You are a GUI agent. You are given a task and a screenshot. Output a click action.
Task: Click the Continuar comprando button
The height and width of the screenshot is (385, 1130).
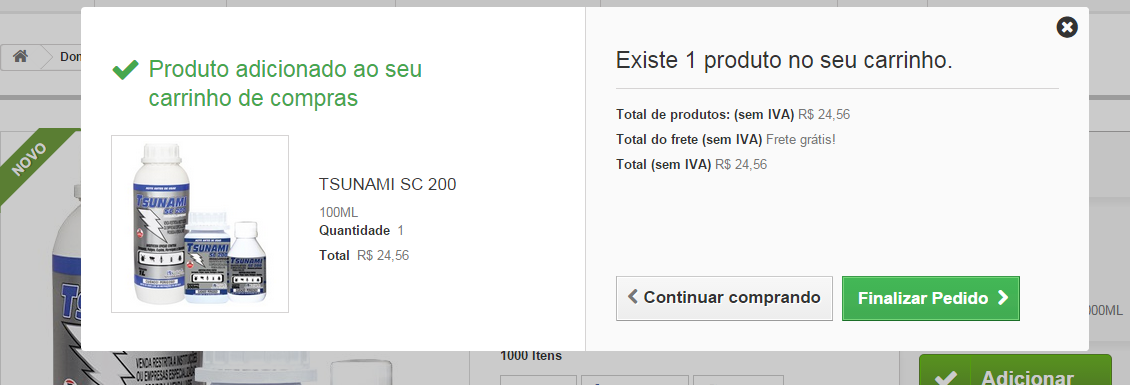click(x=724, y=298)
